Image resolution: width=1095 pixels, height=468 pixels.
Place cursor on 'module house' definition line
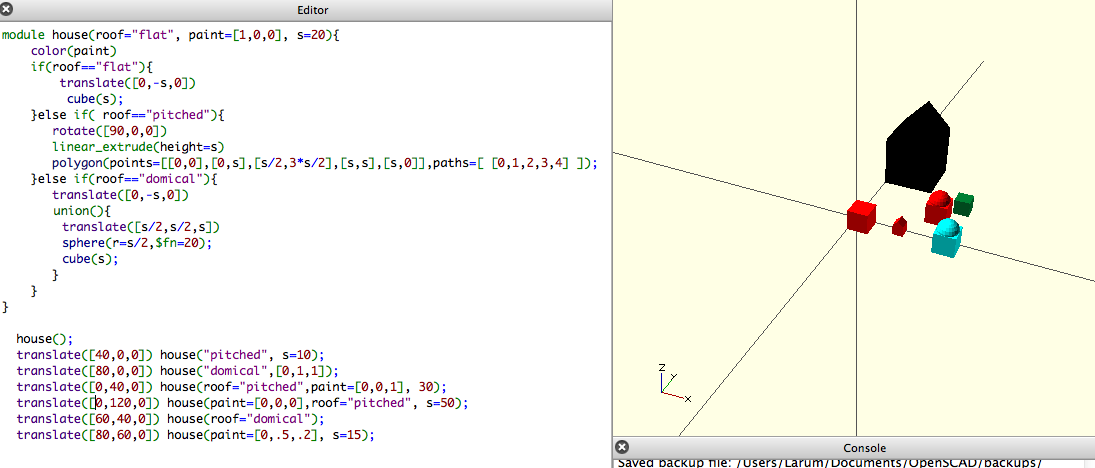170,34
